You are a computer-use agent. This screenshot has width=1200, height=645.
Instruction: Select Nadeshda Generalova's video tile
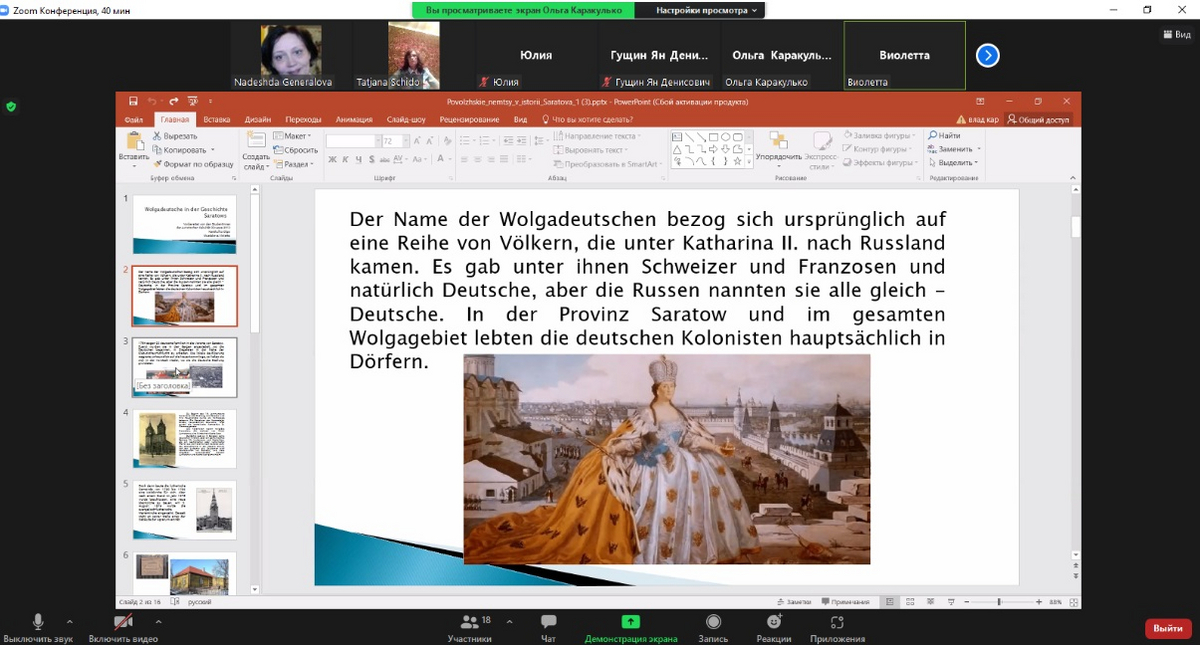coord(291,55)
